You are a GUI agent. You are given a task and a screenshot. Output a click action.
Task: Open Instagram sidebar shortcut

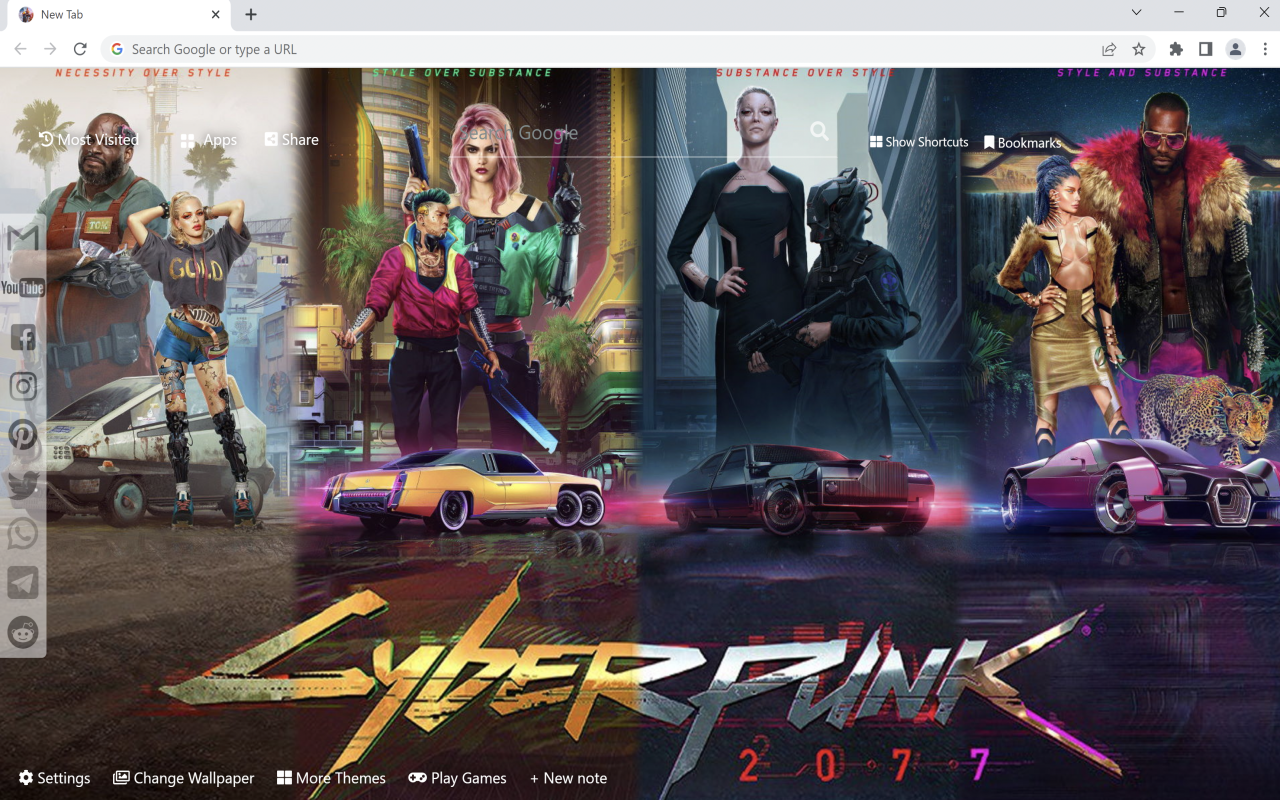pos(23,386)
